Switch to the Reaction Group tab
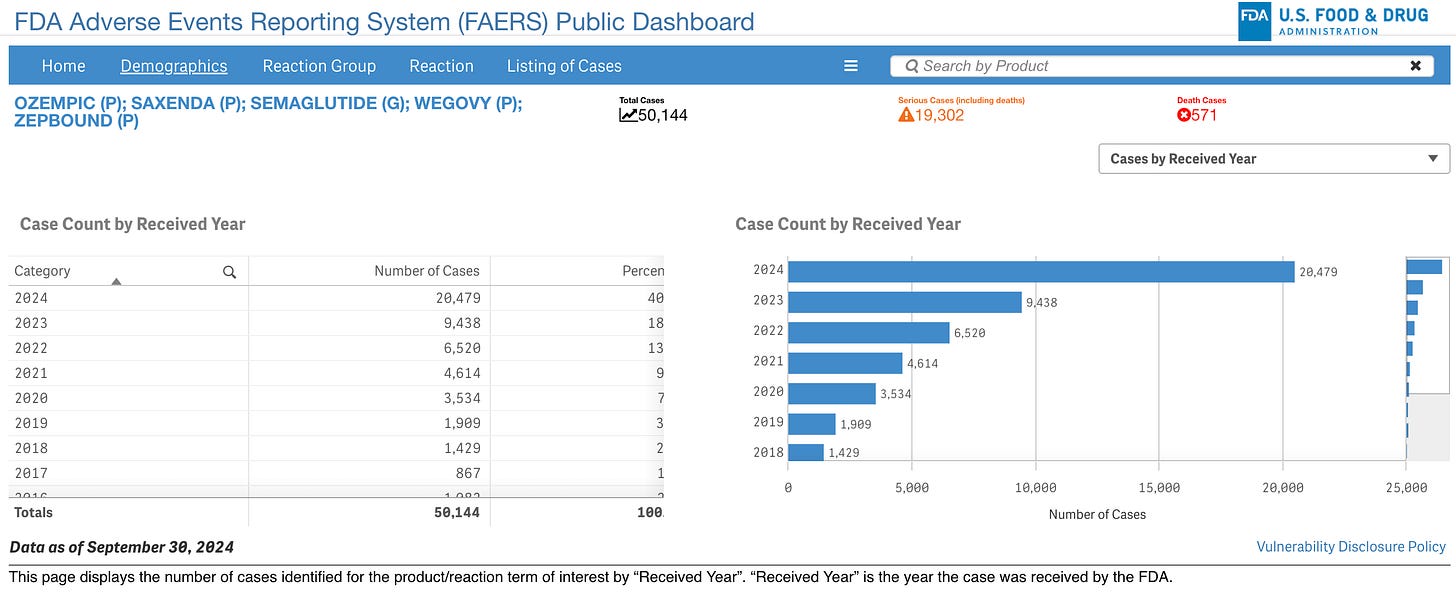Image resolution: width=1456 pixels, height=597 pixels. click(319, 66)
